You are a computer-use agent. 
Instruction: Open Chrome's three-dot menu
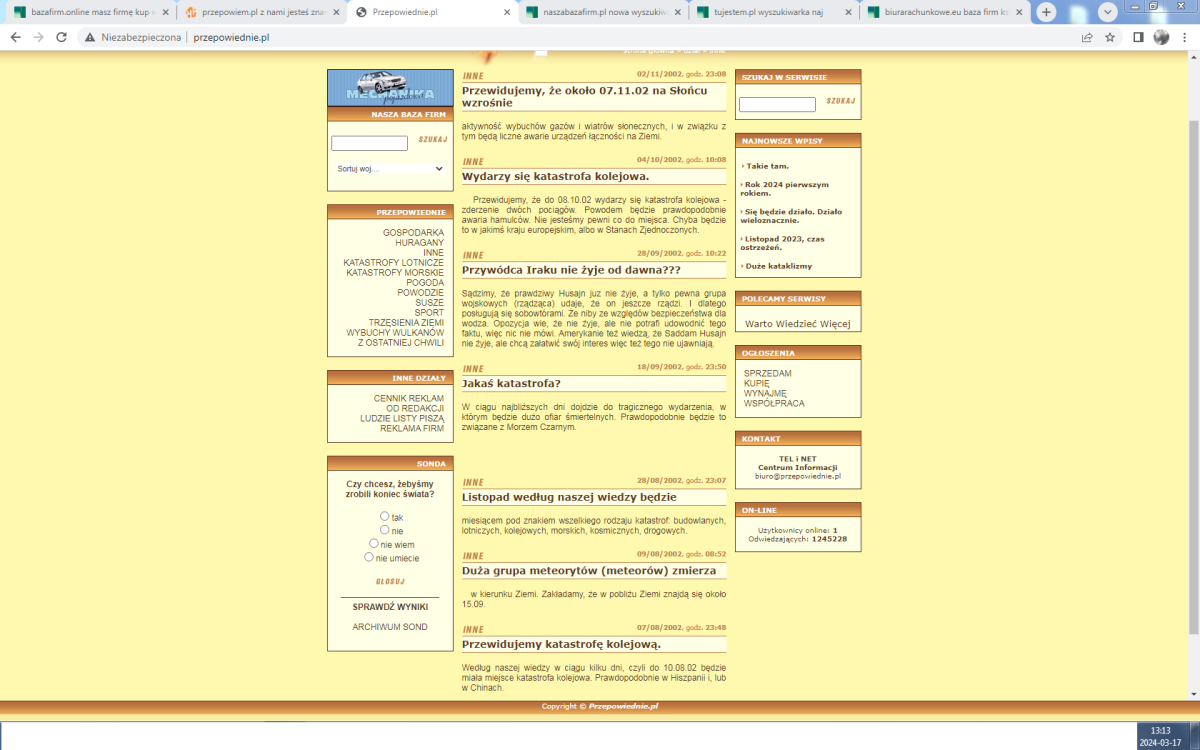(1184, 37)
